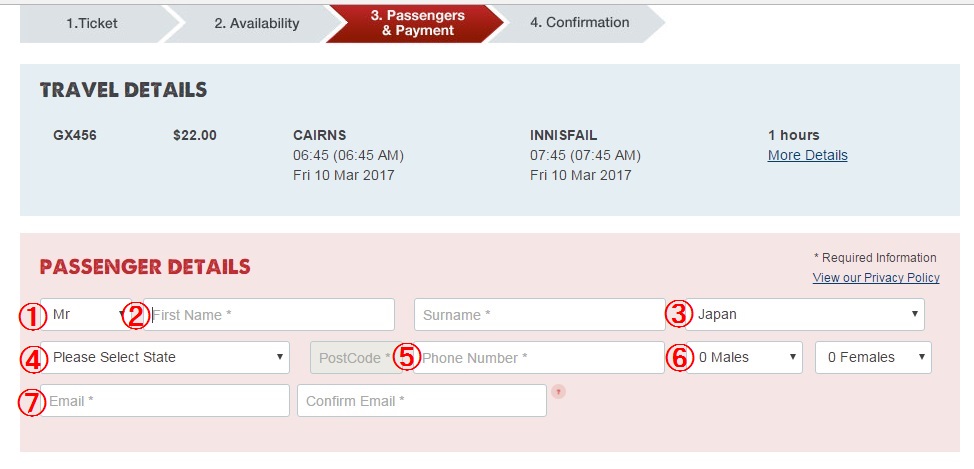
Task: Click the circled number 3 marker
Action: click(680, 314)
